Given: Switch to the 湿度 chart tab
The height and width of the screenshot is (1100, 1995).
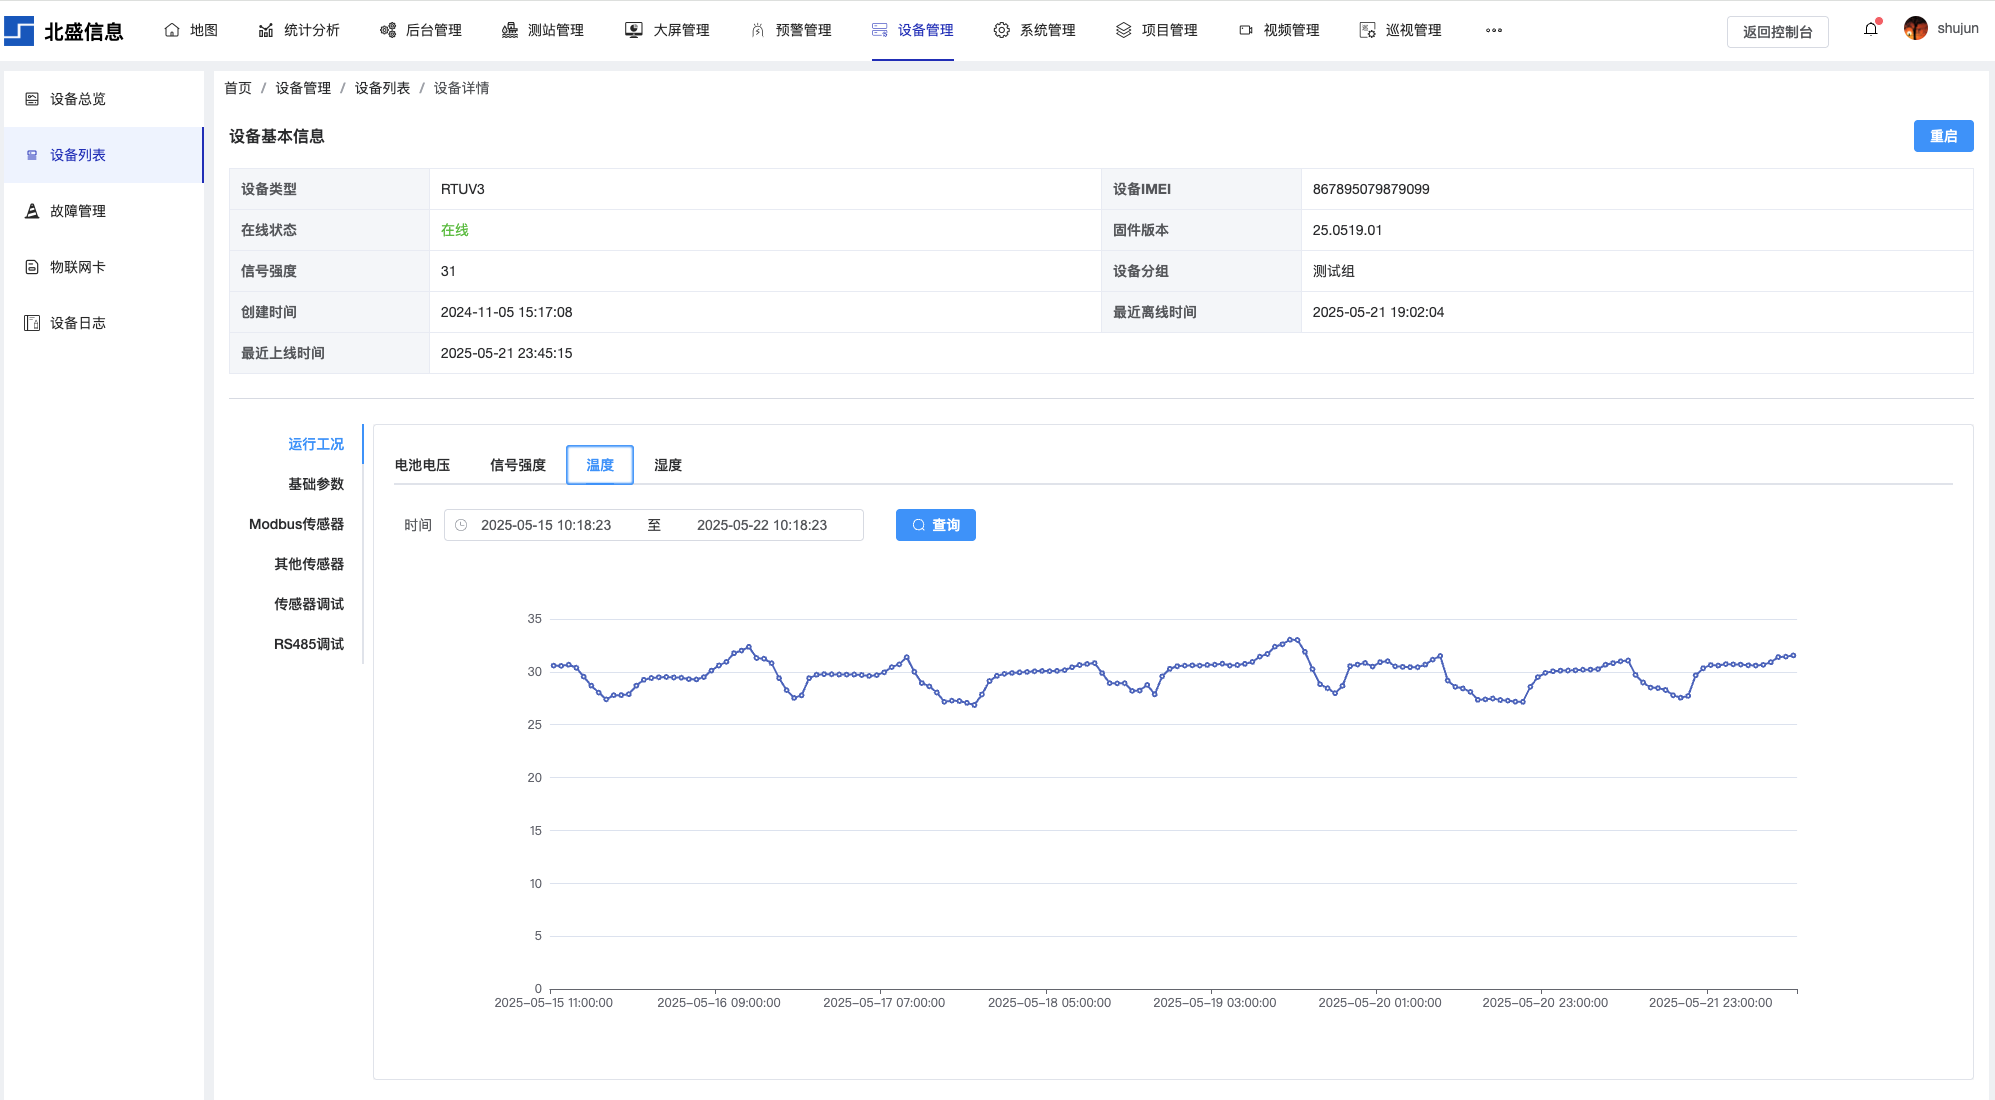Looking at the screenshot, I should point(668,465).
